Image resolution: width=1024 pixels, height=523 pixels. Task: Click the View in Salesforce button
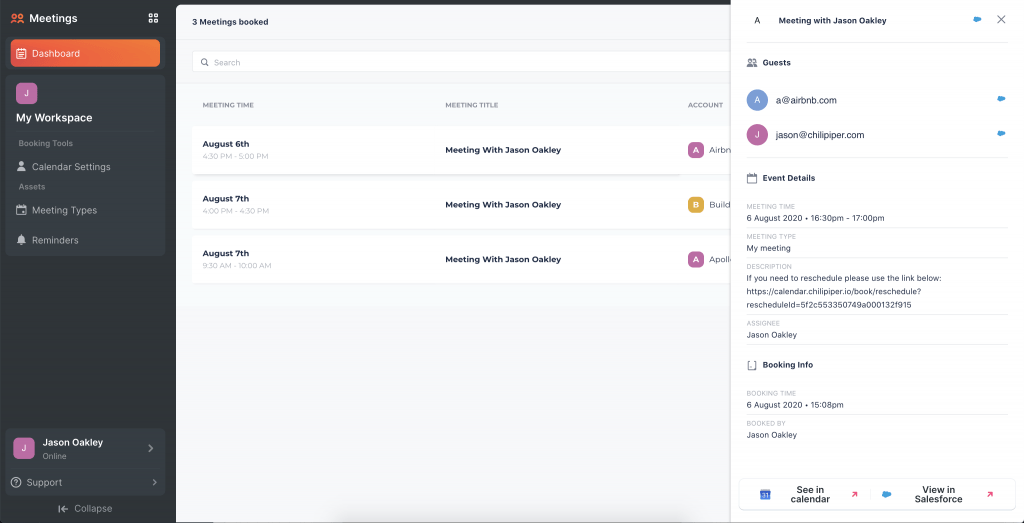point(938,494)
